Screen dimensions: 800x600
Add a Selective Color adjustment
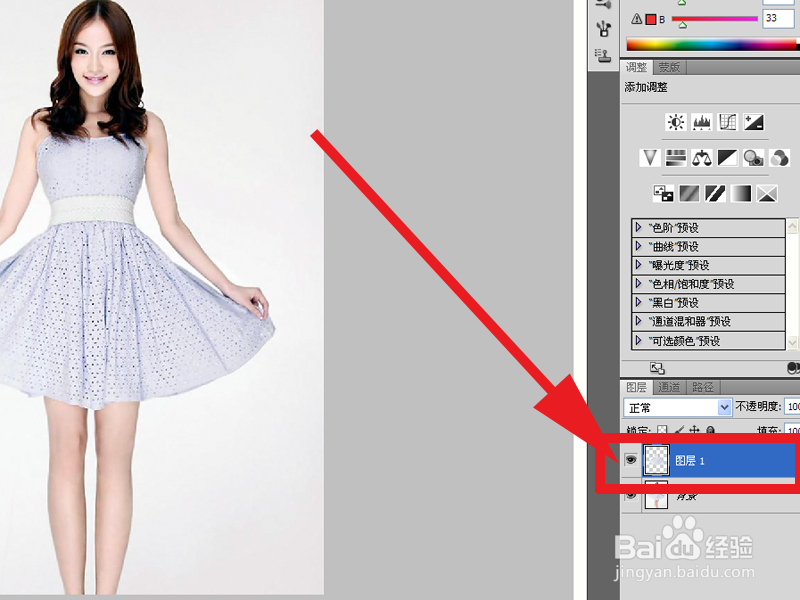767,193
